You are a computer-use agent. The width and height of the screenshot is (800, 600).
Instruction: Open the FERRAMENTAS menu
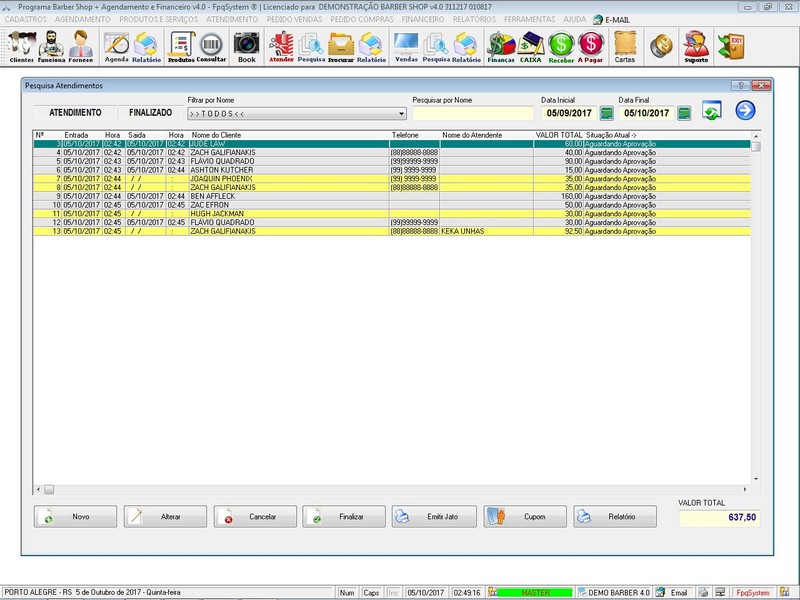(x=529, y=19)
